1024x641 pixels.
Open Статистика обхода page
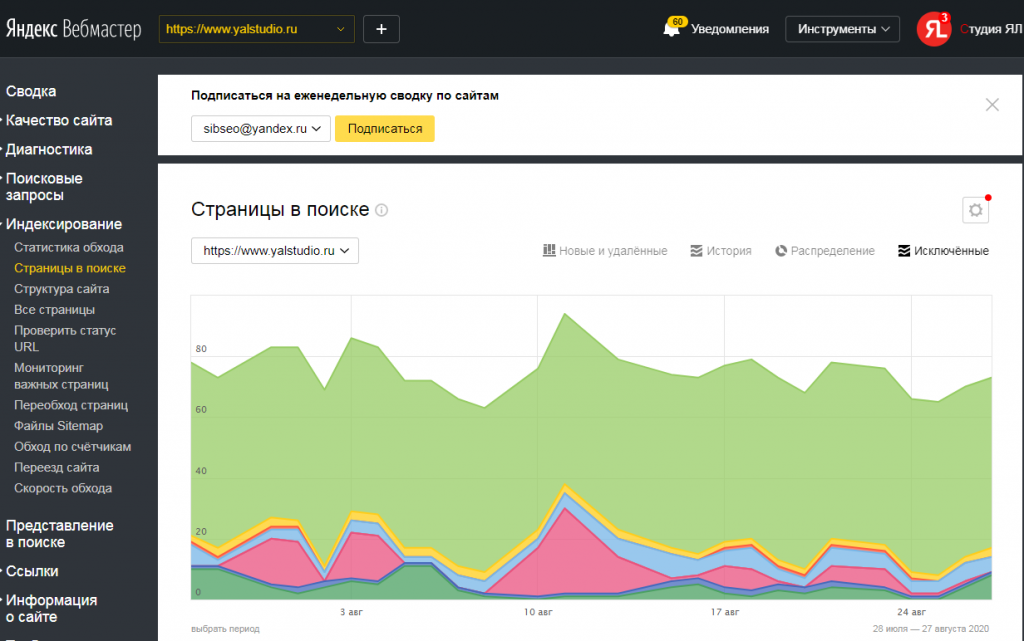(x=69, y=247)
